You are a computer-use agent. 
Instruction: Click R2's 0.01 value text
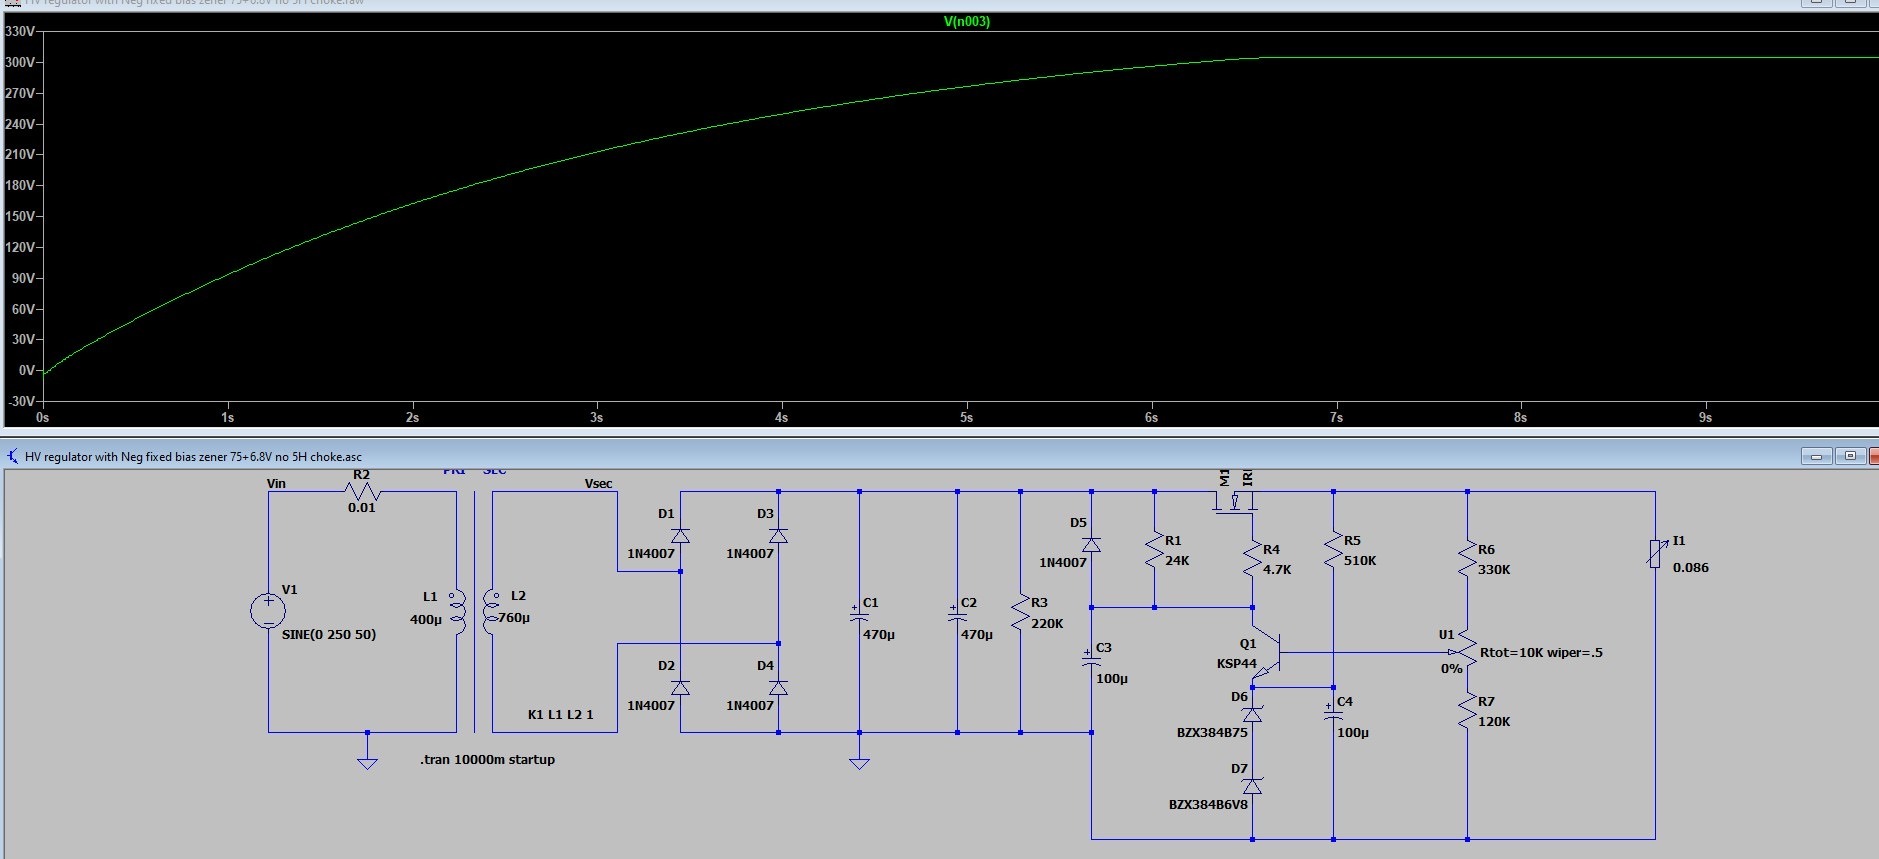[x=362, y=508]
